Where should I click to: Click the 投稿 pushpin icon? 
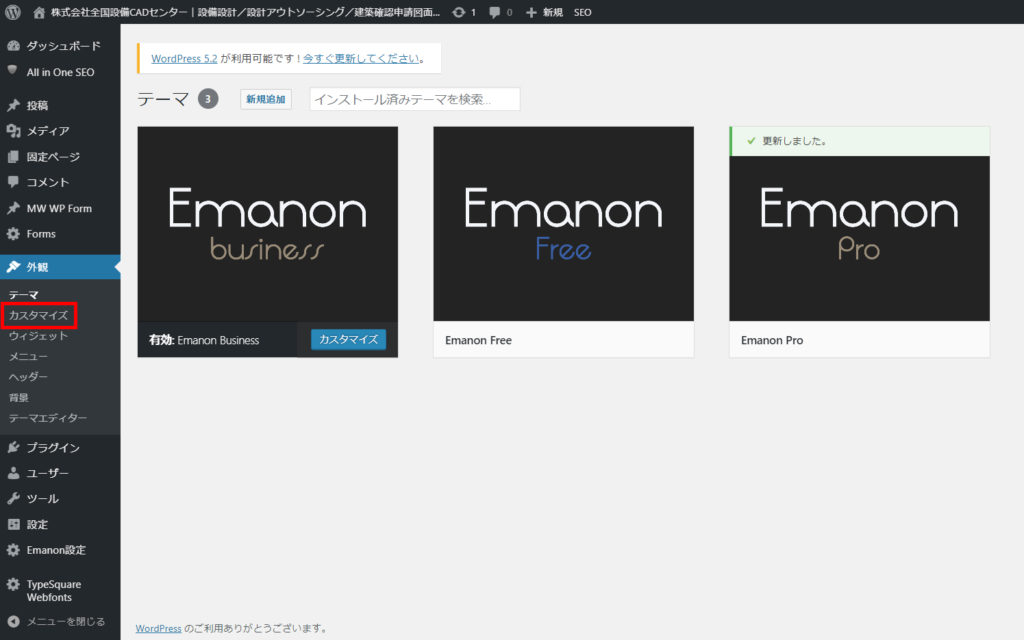[x=13, y=105]
